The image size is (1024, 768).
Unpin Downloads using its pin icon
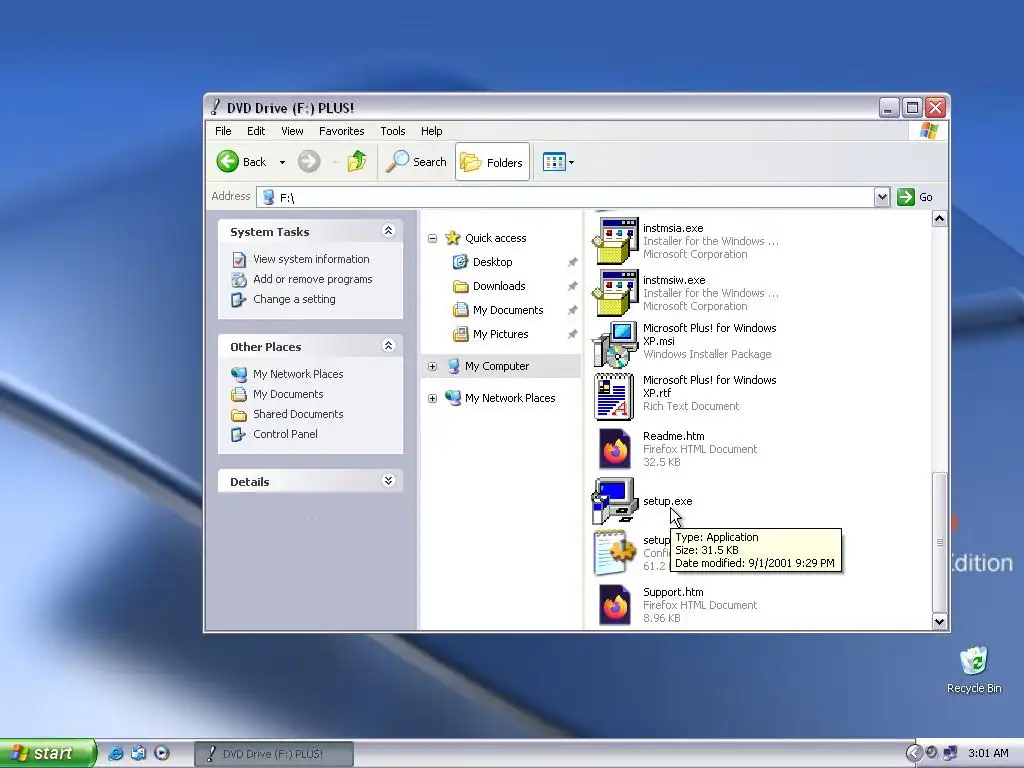coord(572,286)
